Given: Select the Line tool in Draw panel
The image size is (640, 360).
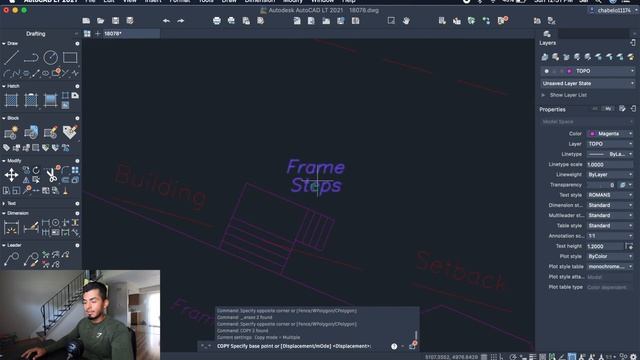Looking at the screenshot, I should (x=11, y=58).
